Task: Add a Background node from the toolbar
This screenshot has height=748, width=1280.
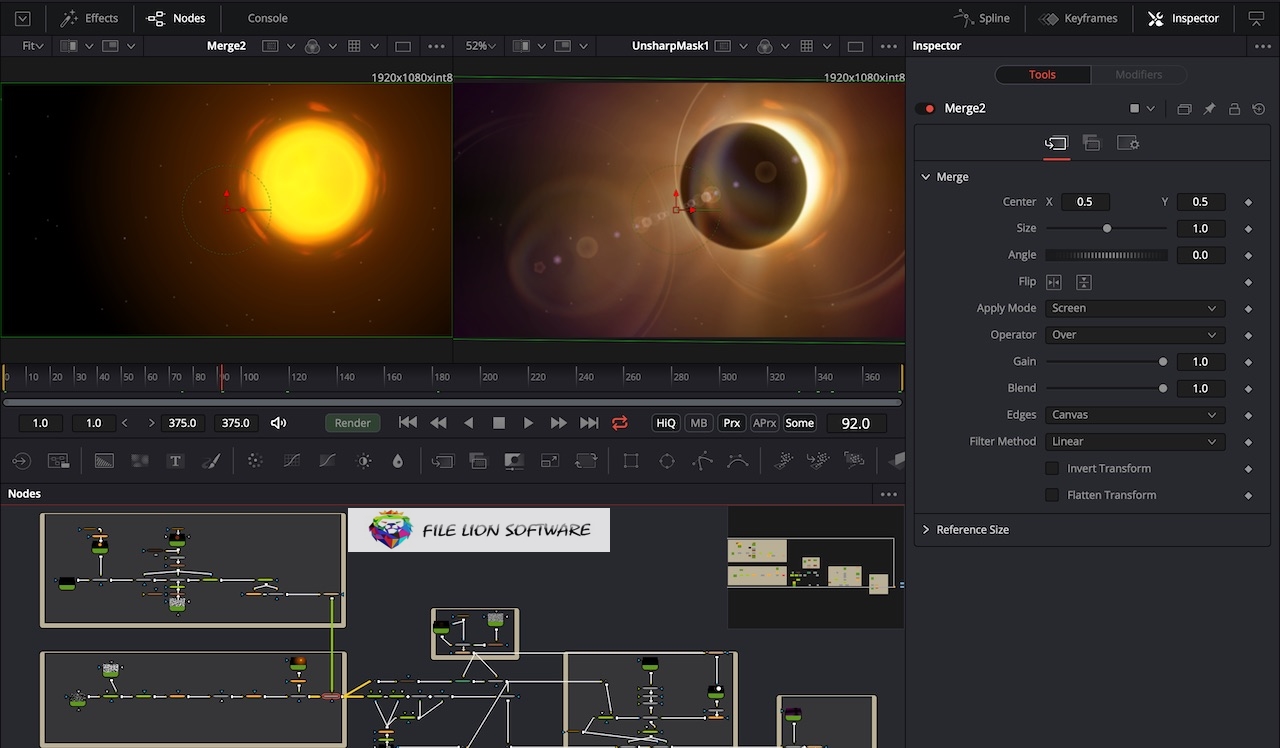Action: click(104, 461)
